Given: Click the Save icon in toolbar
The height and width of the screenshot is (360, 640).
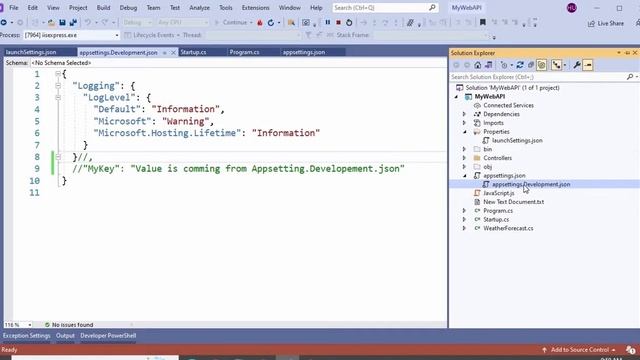Looking at the screenshot, I should coord(62,22).
